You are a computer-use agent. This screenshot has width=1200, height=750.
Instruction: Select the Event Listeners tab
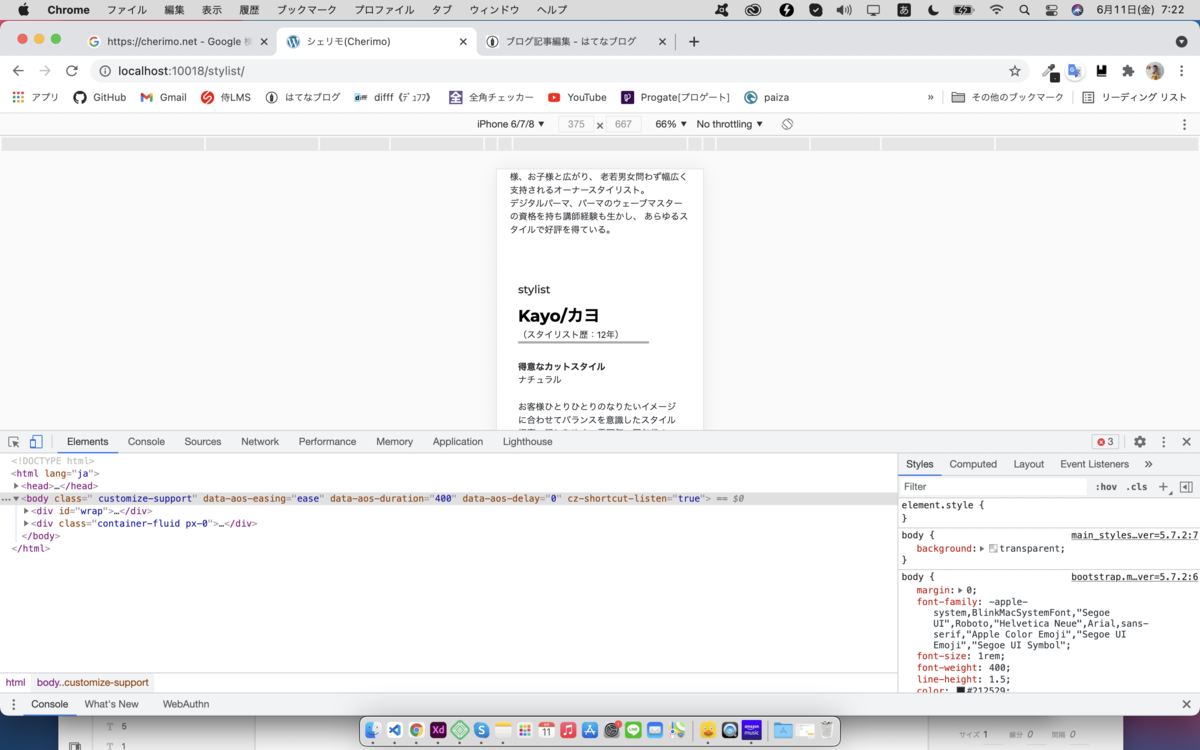tap(1094, 464)
